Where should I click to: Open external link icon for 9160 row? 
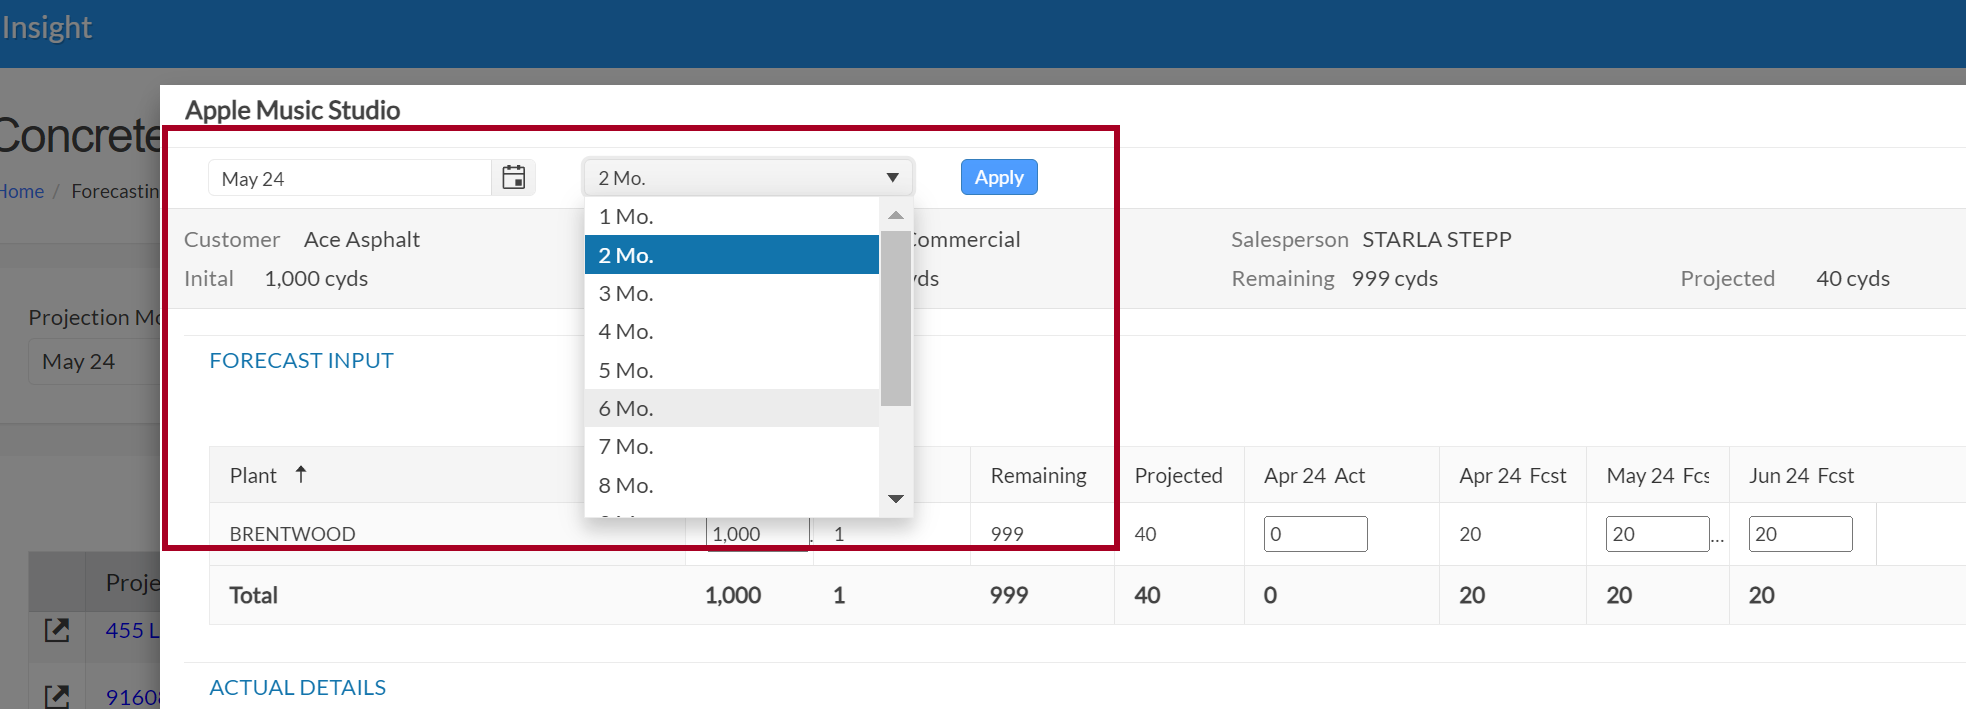(x=57, y=696)
